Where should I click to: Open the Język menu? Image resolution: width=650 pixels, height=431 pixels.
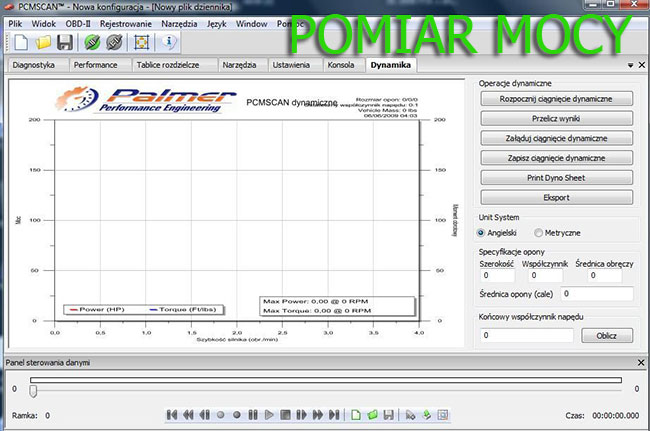(x=216, y=24)
